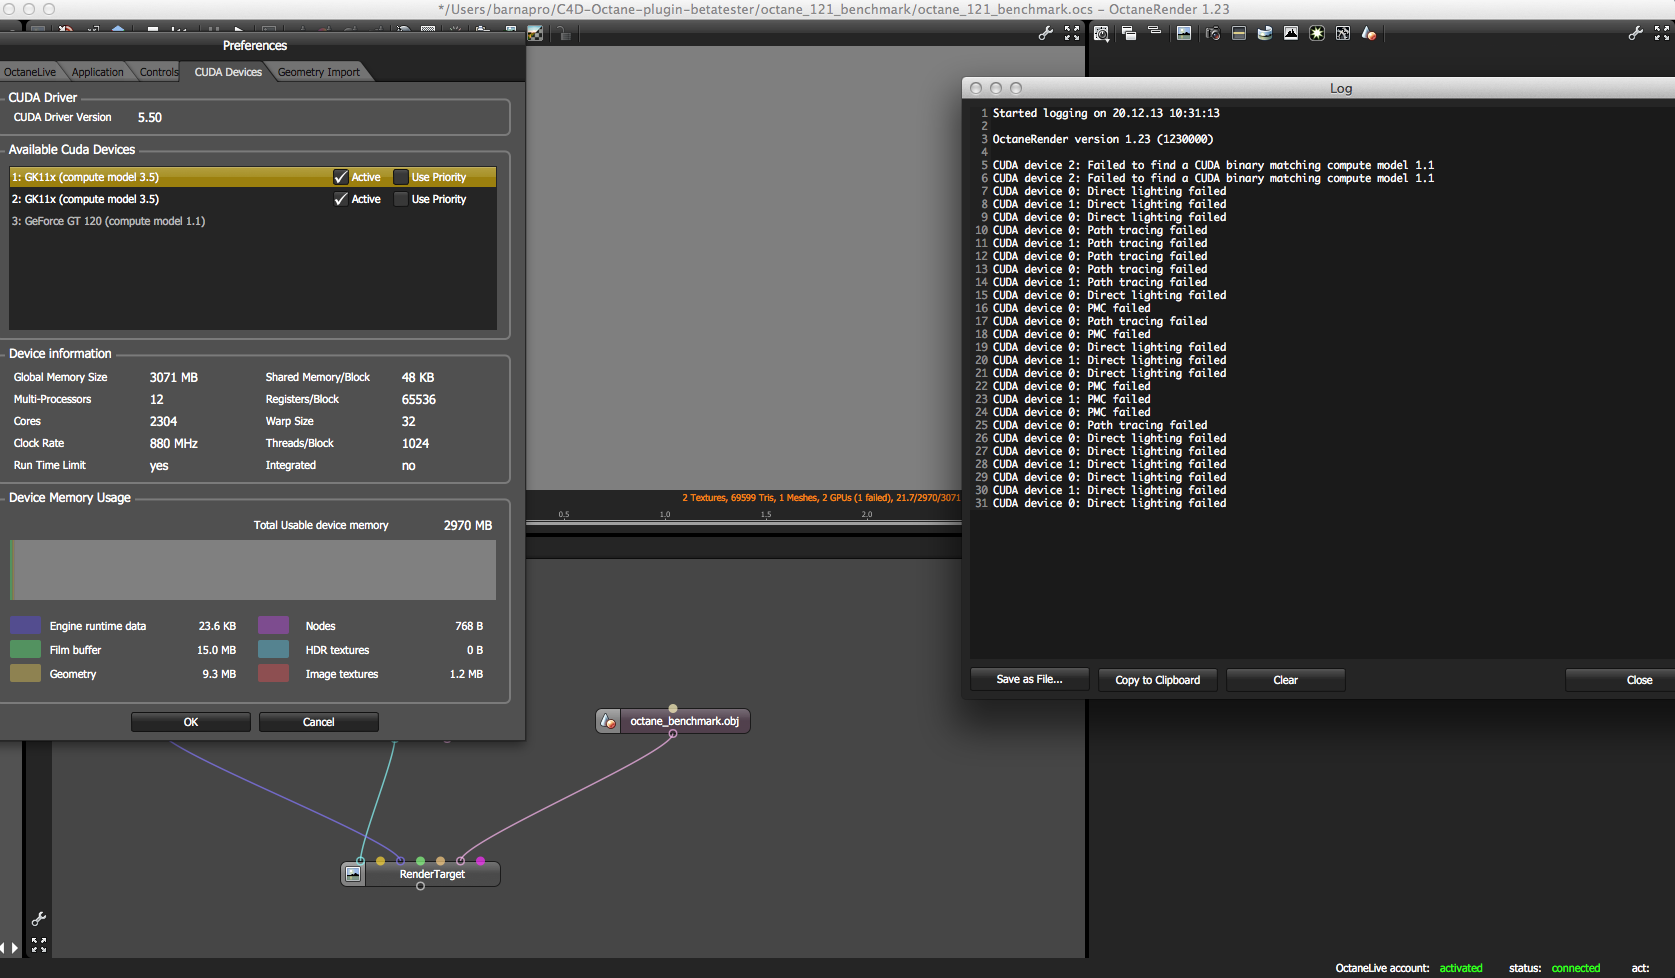Select the GeForce GT 120 device row

[253, 221]
